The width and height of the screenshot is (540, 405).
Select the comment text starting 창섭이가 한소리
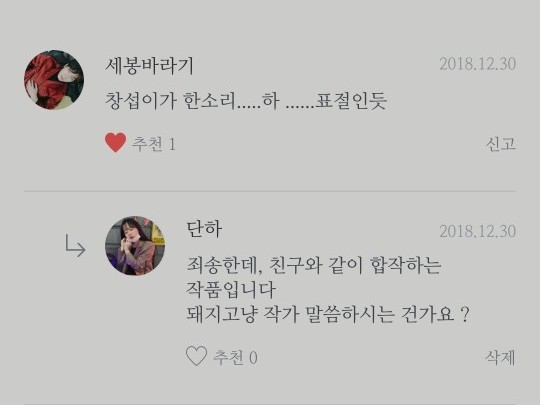click(x=246, y=101)
